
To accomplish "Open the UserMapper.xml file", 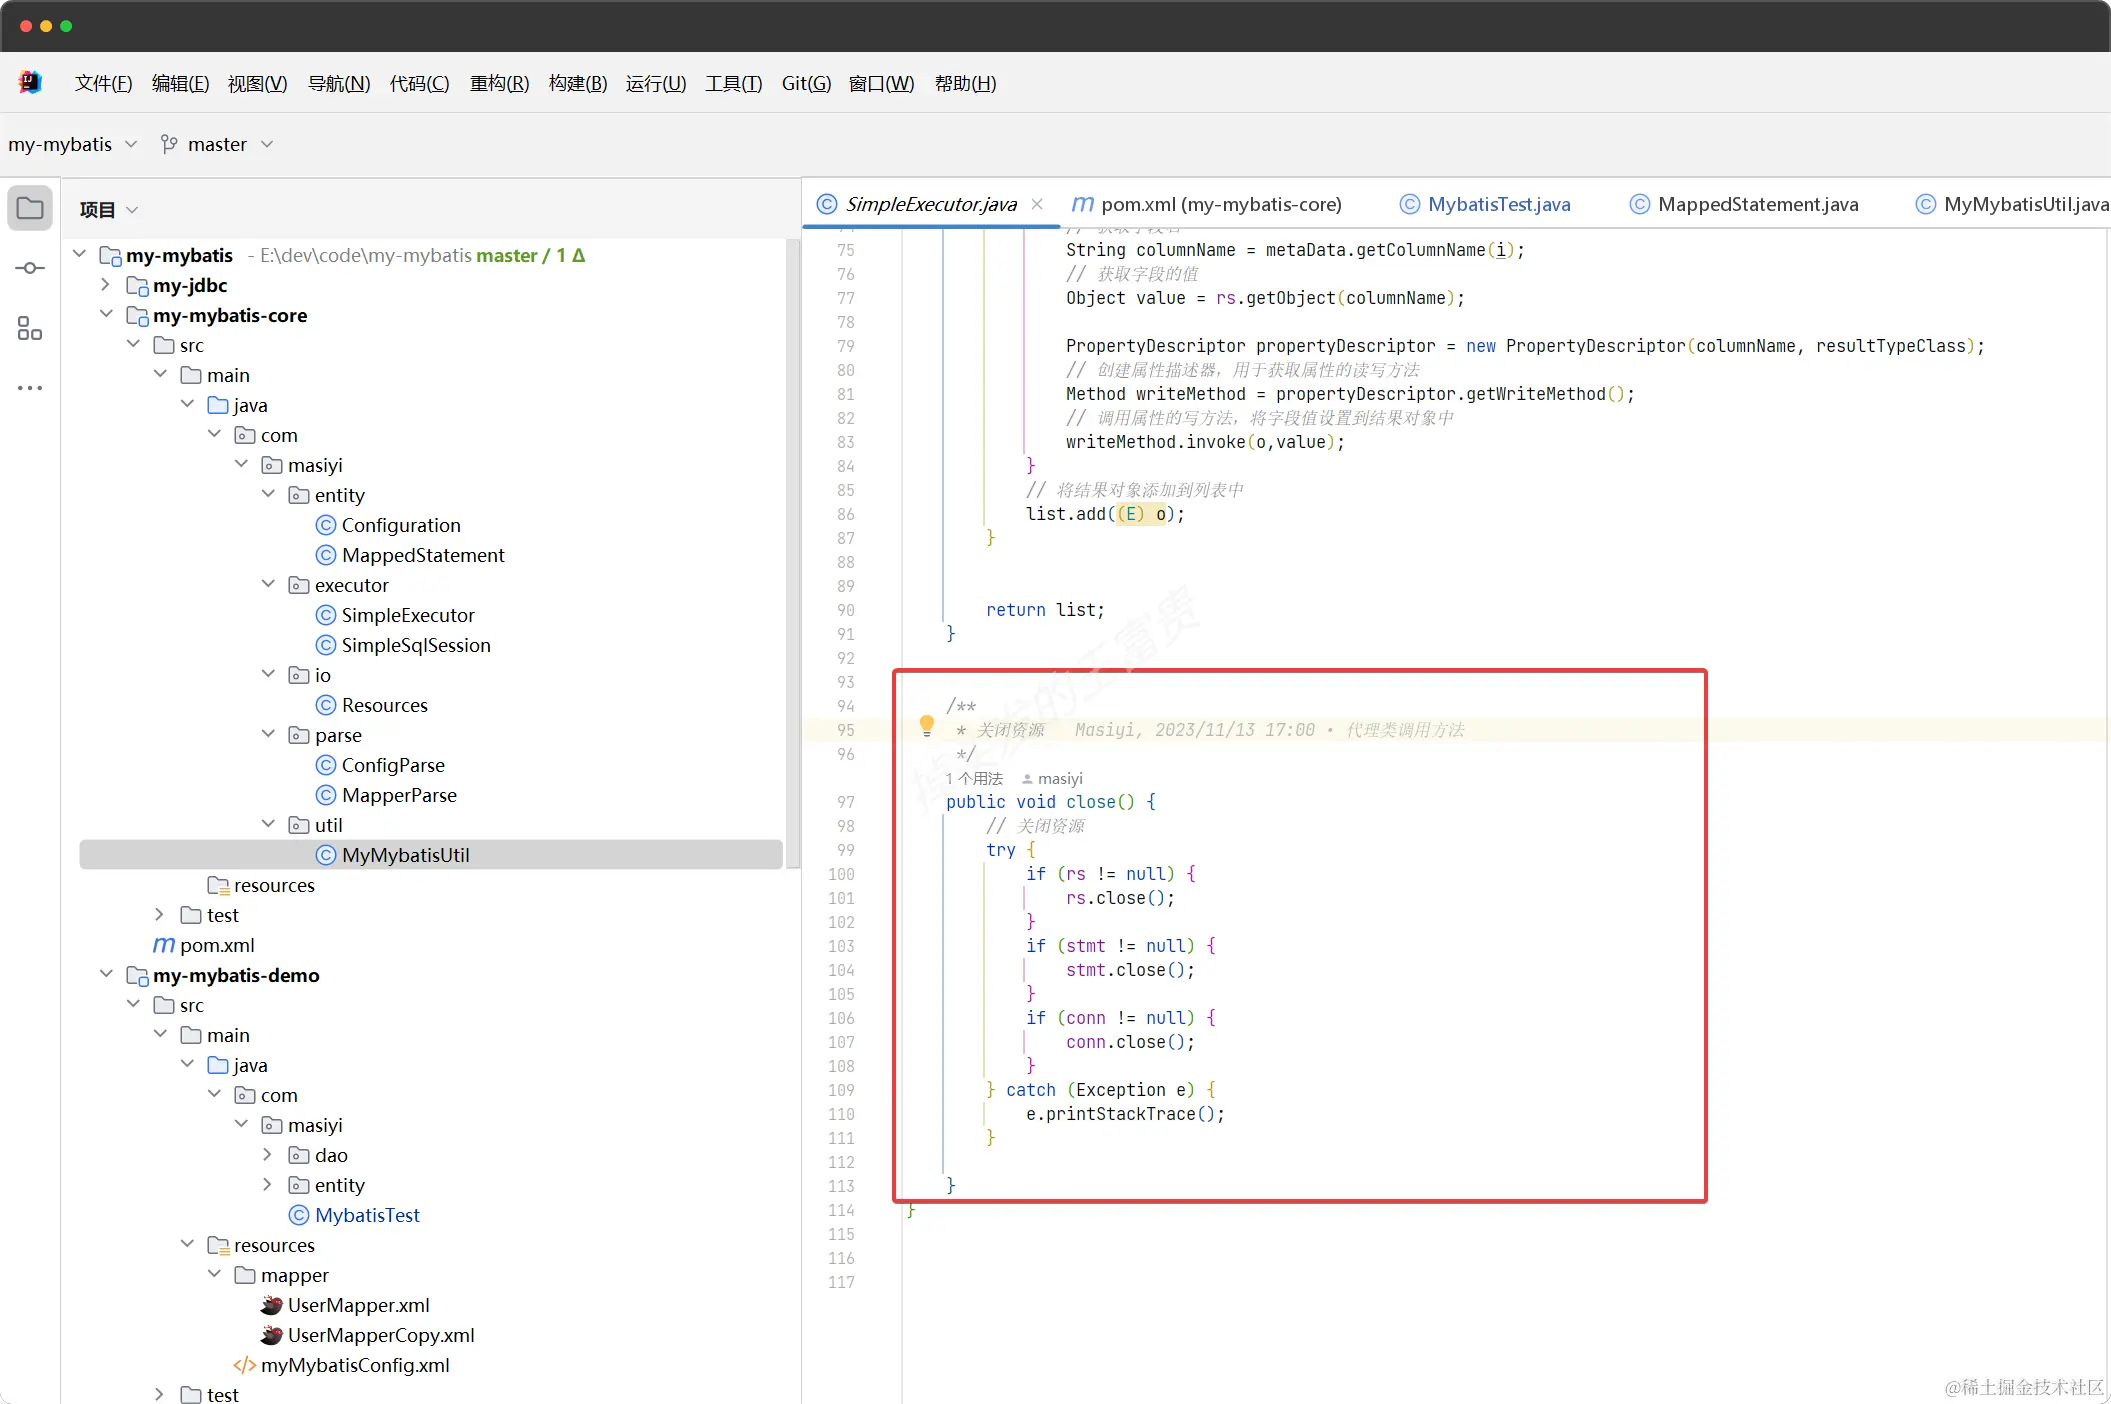I will 358,1305.
